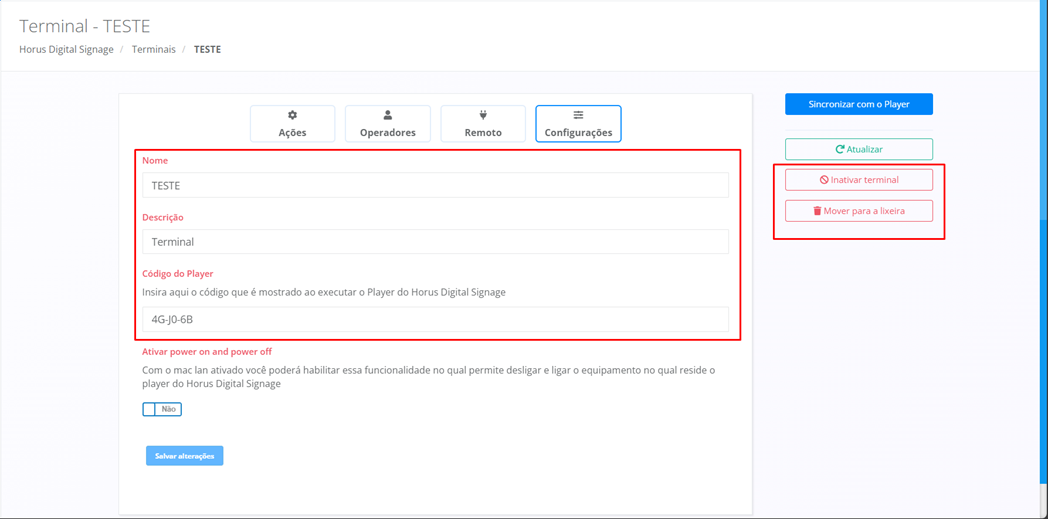The height and width of the screenshot is (519, 1048).
Task: Select the Código do Player input field
Action: point(435,320)
